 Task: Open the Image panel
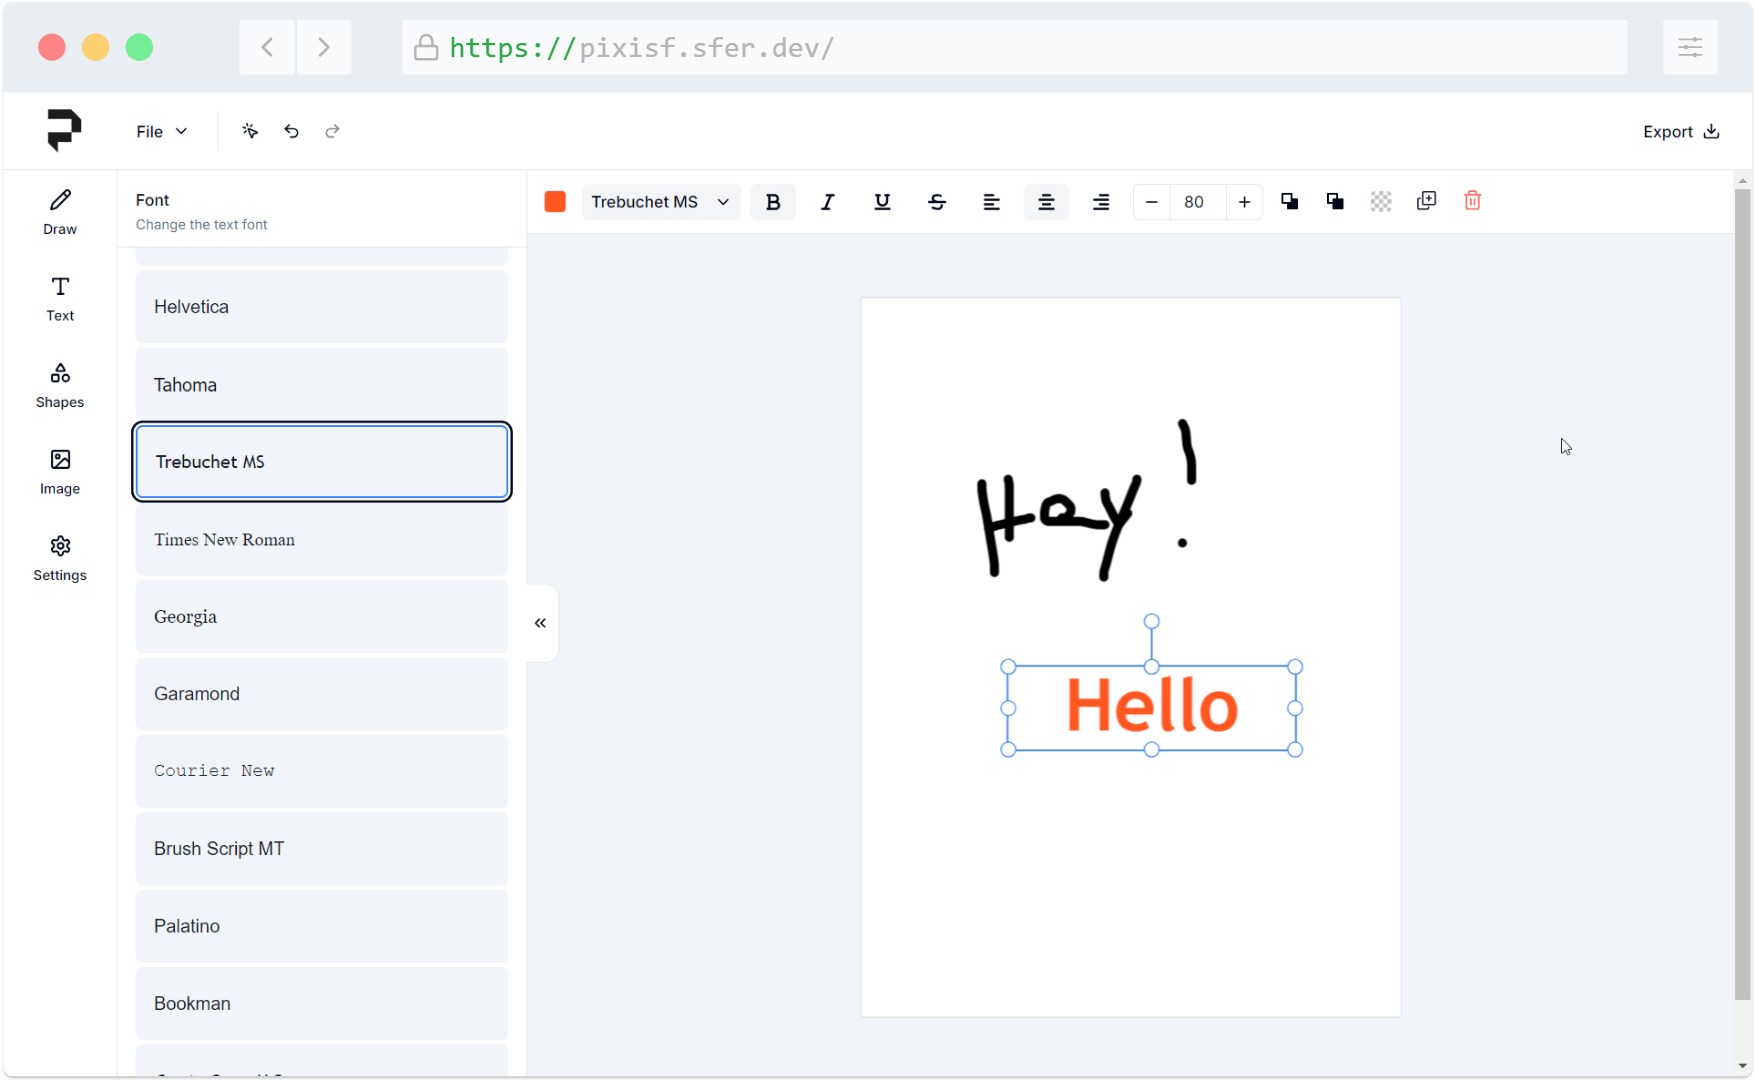(60, 472)
